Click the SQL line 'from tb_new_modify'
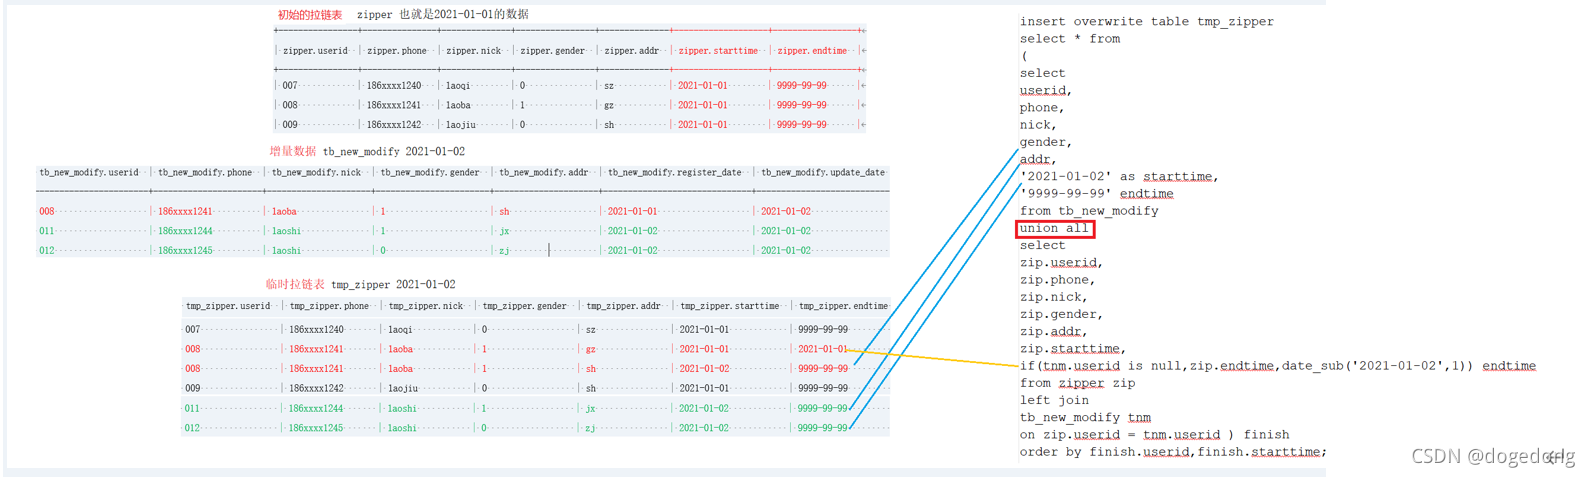The image size is (1590, 477). click(x=1089, y=211)
